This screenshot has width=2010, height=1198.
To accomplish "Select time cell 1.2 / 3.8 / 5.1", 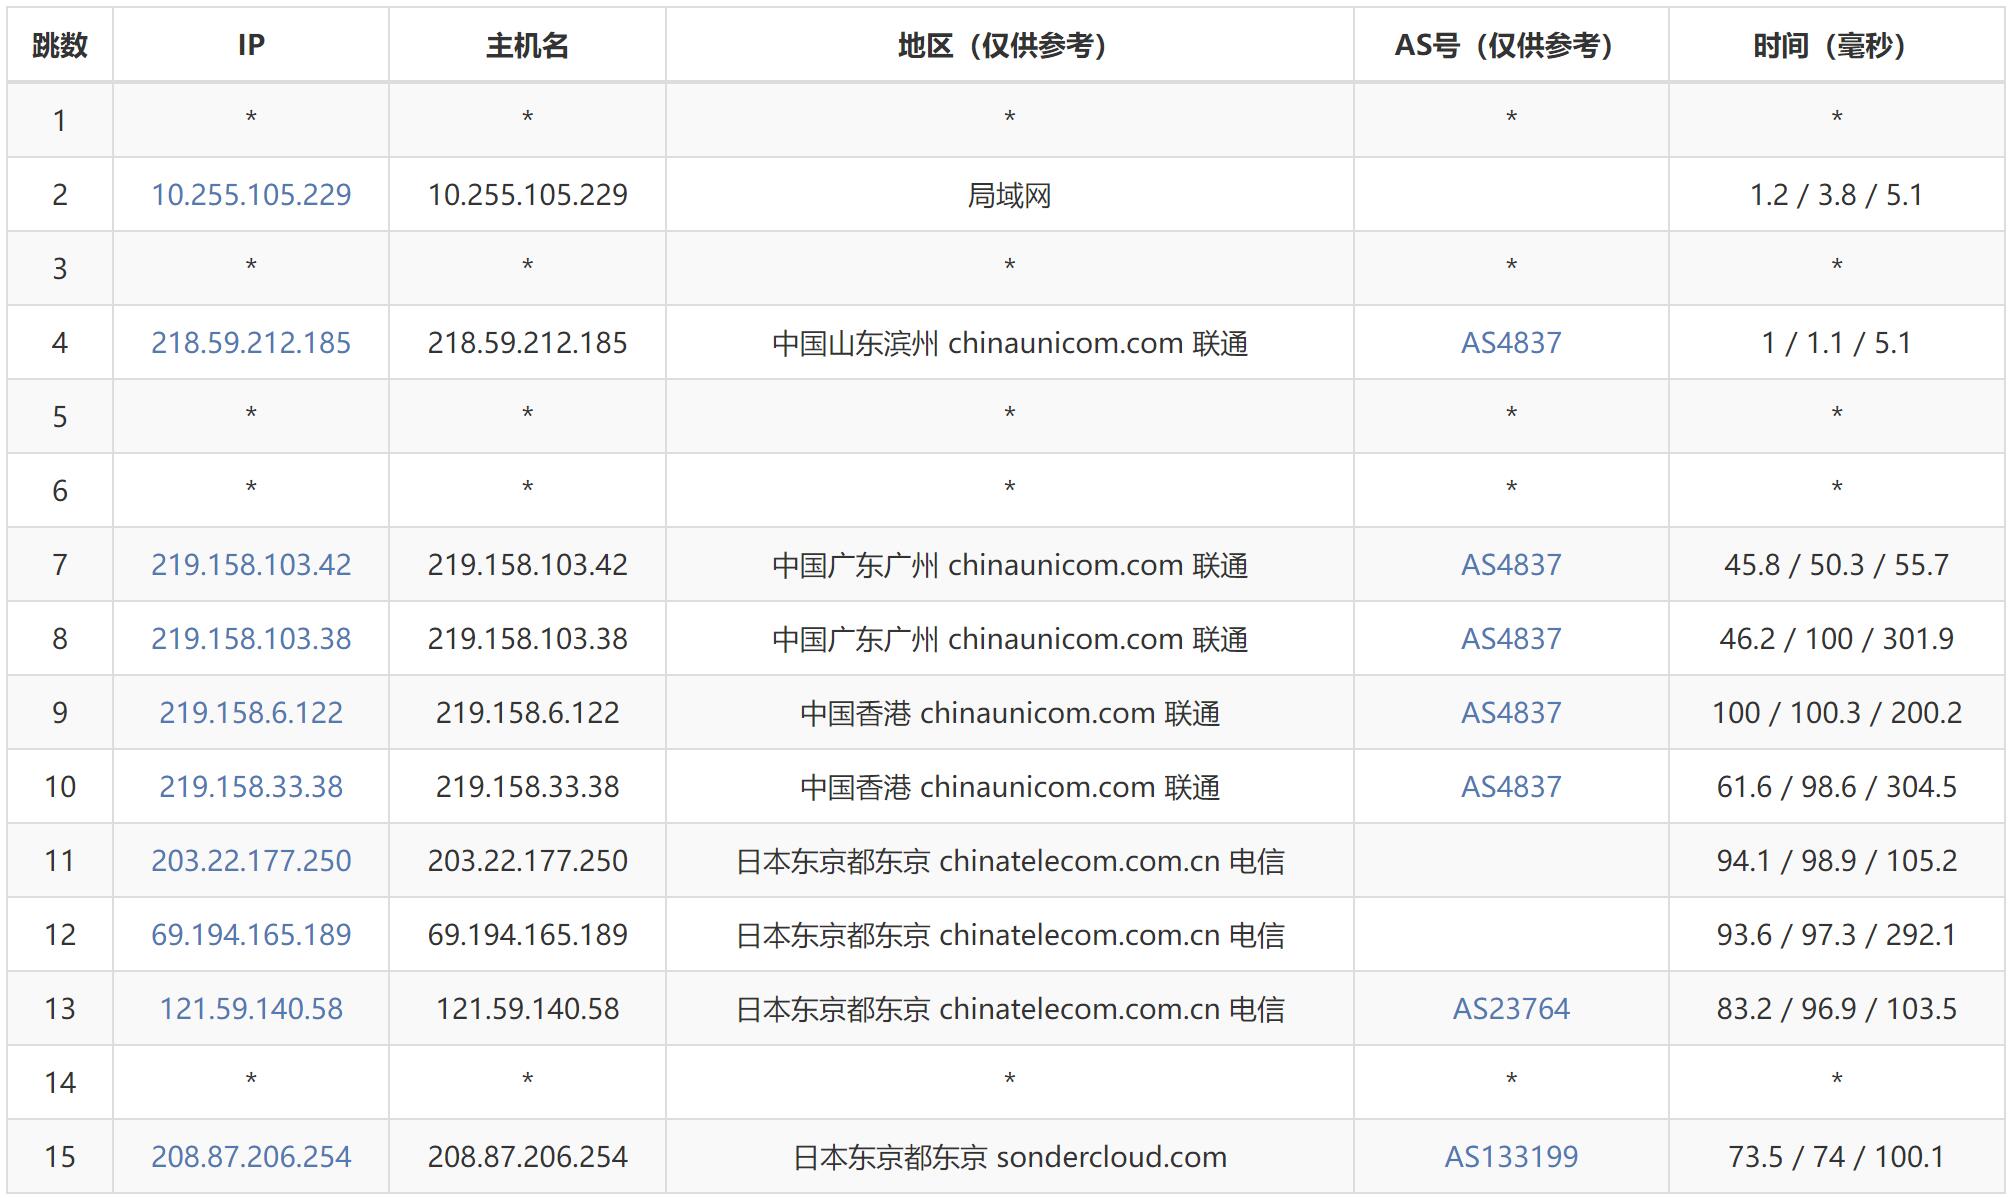I will [x=1837, y=194].
